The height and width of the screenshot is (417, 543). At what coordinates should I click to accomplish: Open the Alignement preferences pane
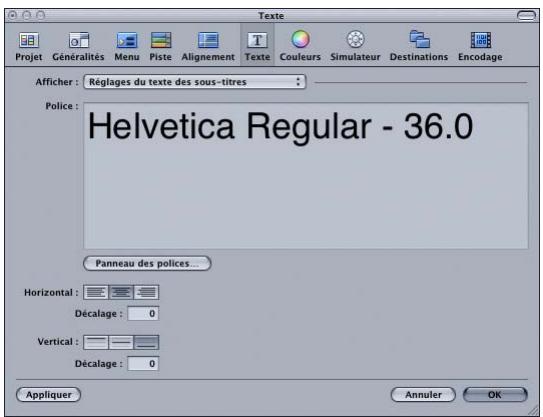click(x=208, y=46)
